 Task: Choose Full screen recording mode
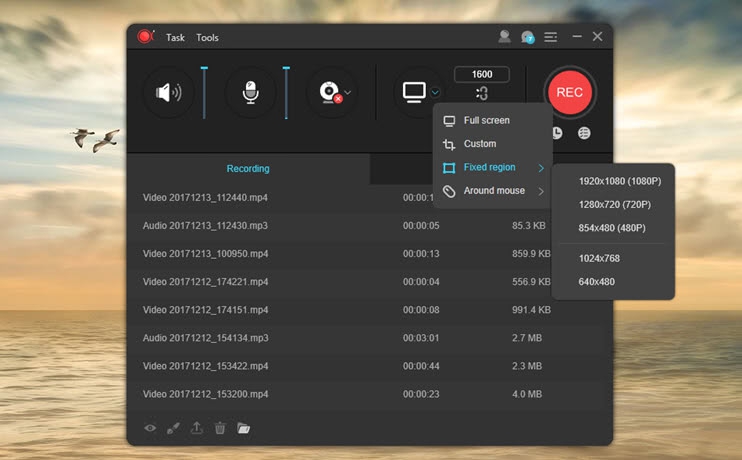[486, 121]
